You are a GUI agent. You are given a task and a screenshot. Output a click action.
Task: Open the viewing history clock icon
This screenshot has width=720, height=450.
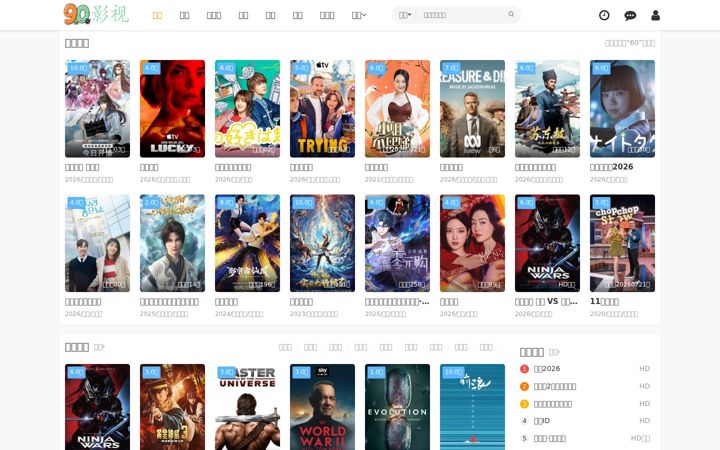pos(604,15)
